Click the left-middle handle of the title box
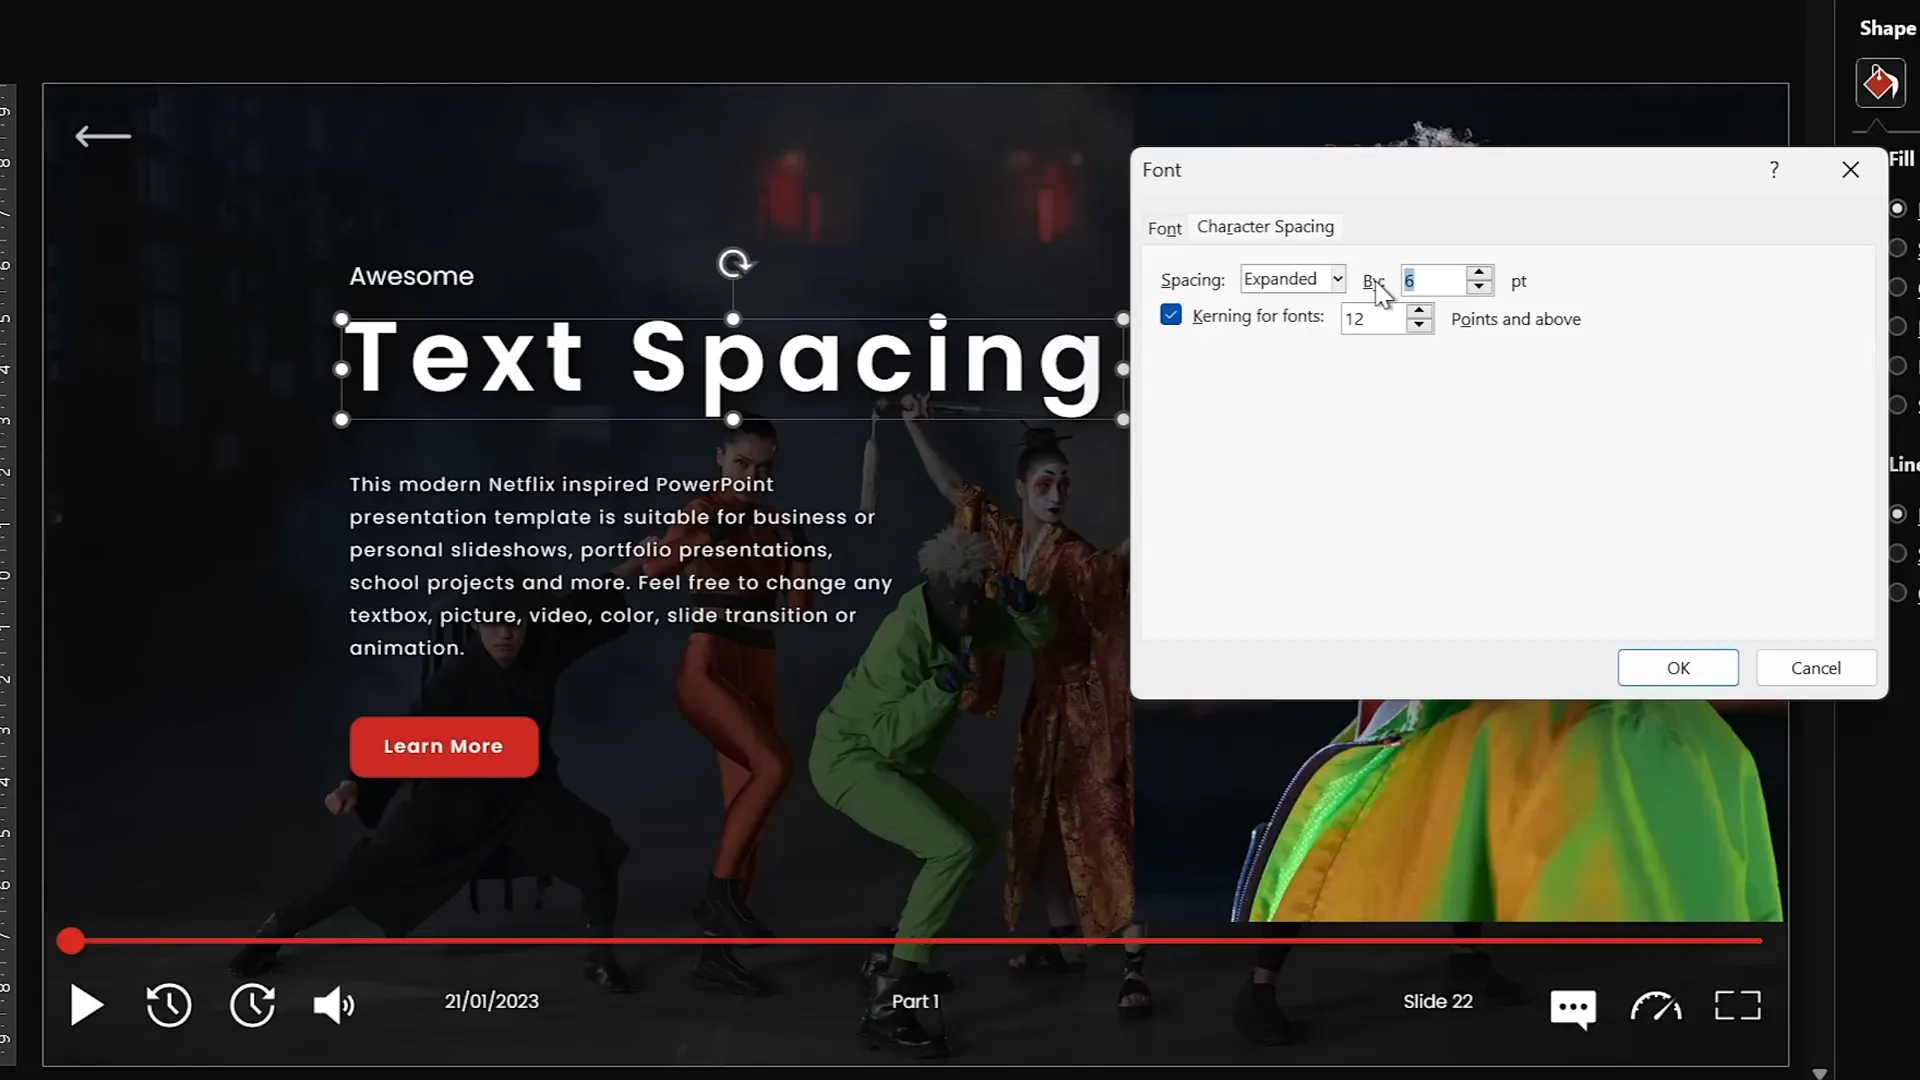 (341, 369)
